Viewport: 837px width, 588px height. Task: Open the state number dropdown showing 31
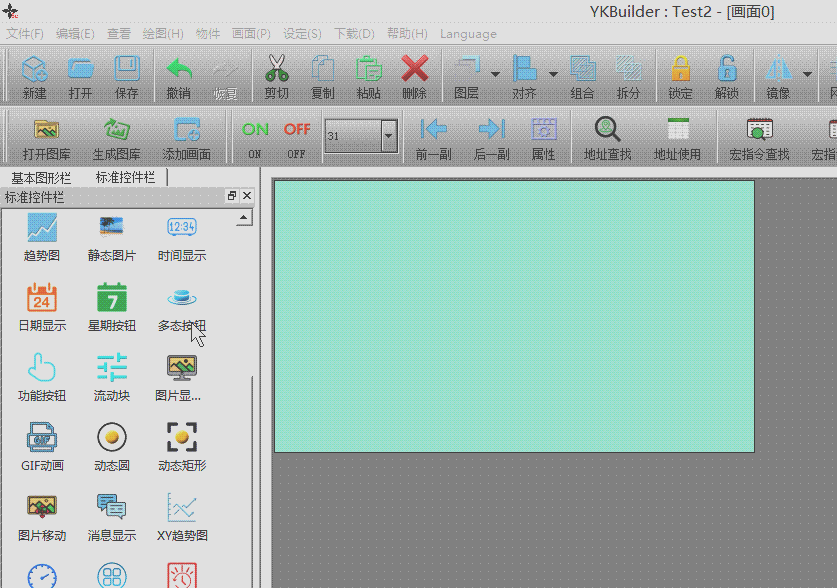(388, 136)
